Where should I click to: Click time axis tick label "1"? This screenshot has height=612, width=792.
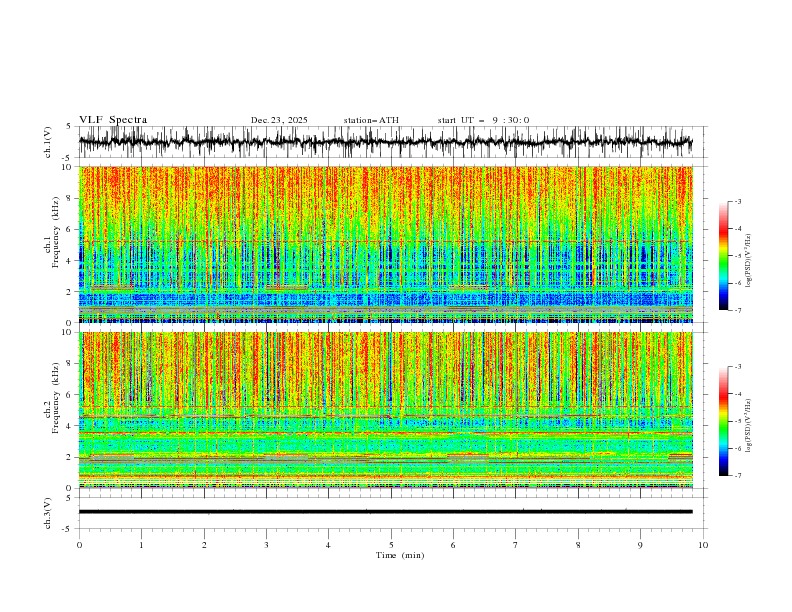click(x=141, y=545)
